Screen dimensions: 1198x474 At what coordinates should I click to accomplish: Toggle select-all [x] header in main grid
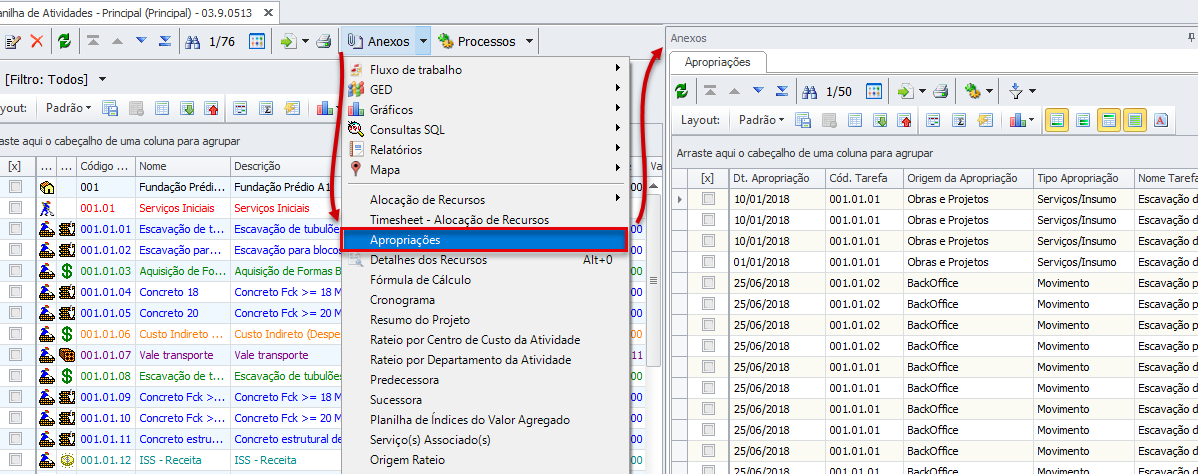pyautogui.click(x=15, y=166)
